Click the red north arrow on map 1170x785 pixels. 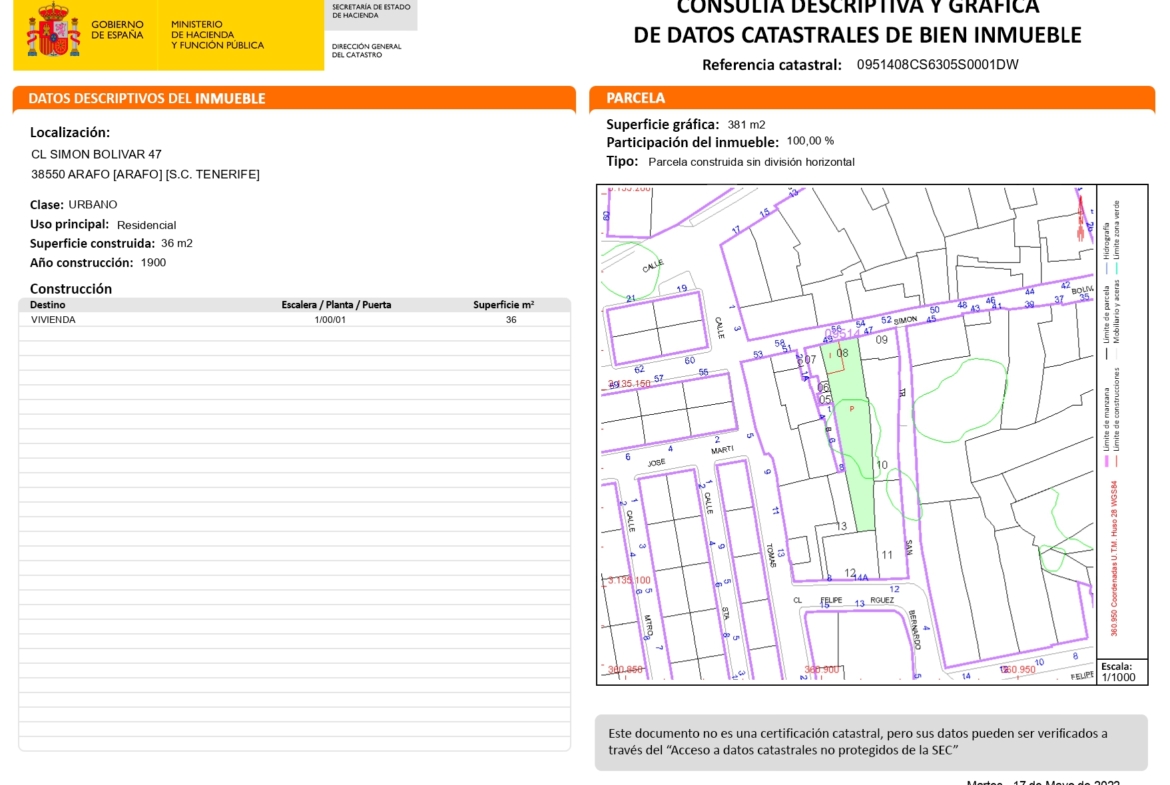click(x=1080, y=217)
